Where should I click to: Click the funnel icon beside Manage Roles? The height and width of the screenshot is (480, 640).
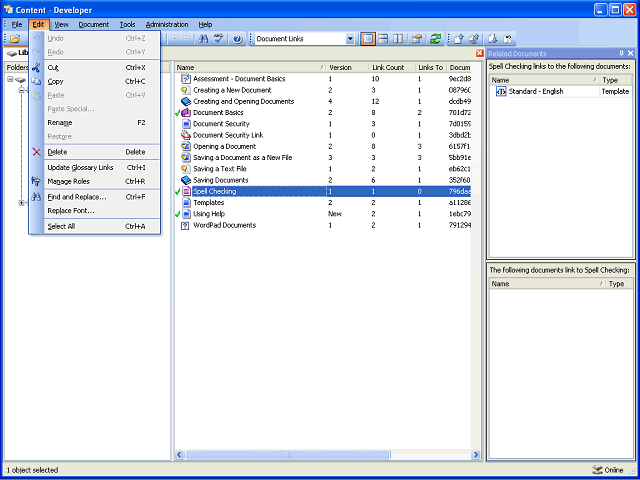coord(36,181)
